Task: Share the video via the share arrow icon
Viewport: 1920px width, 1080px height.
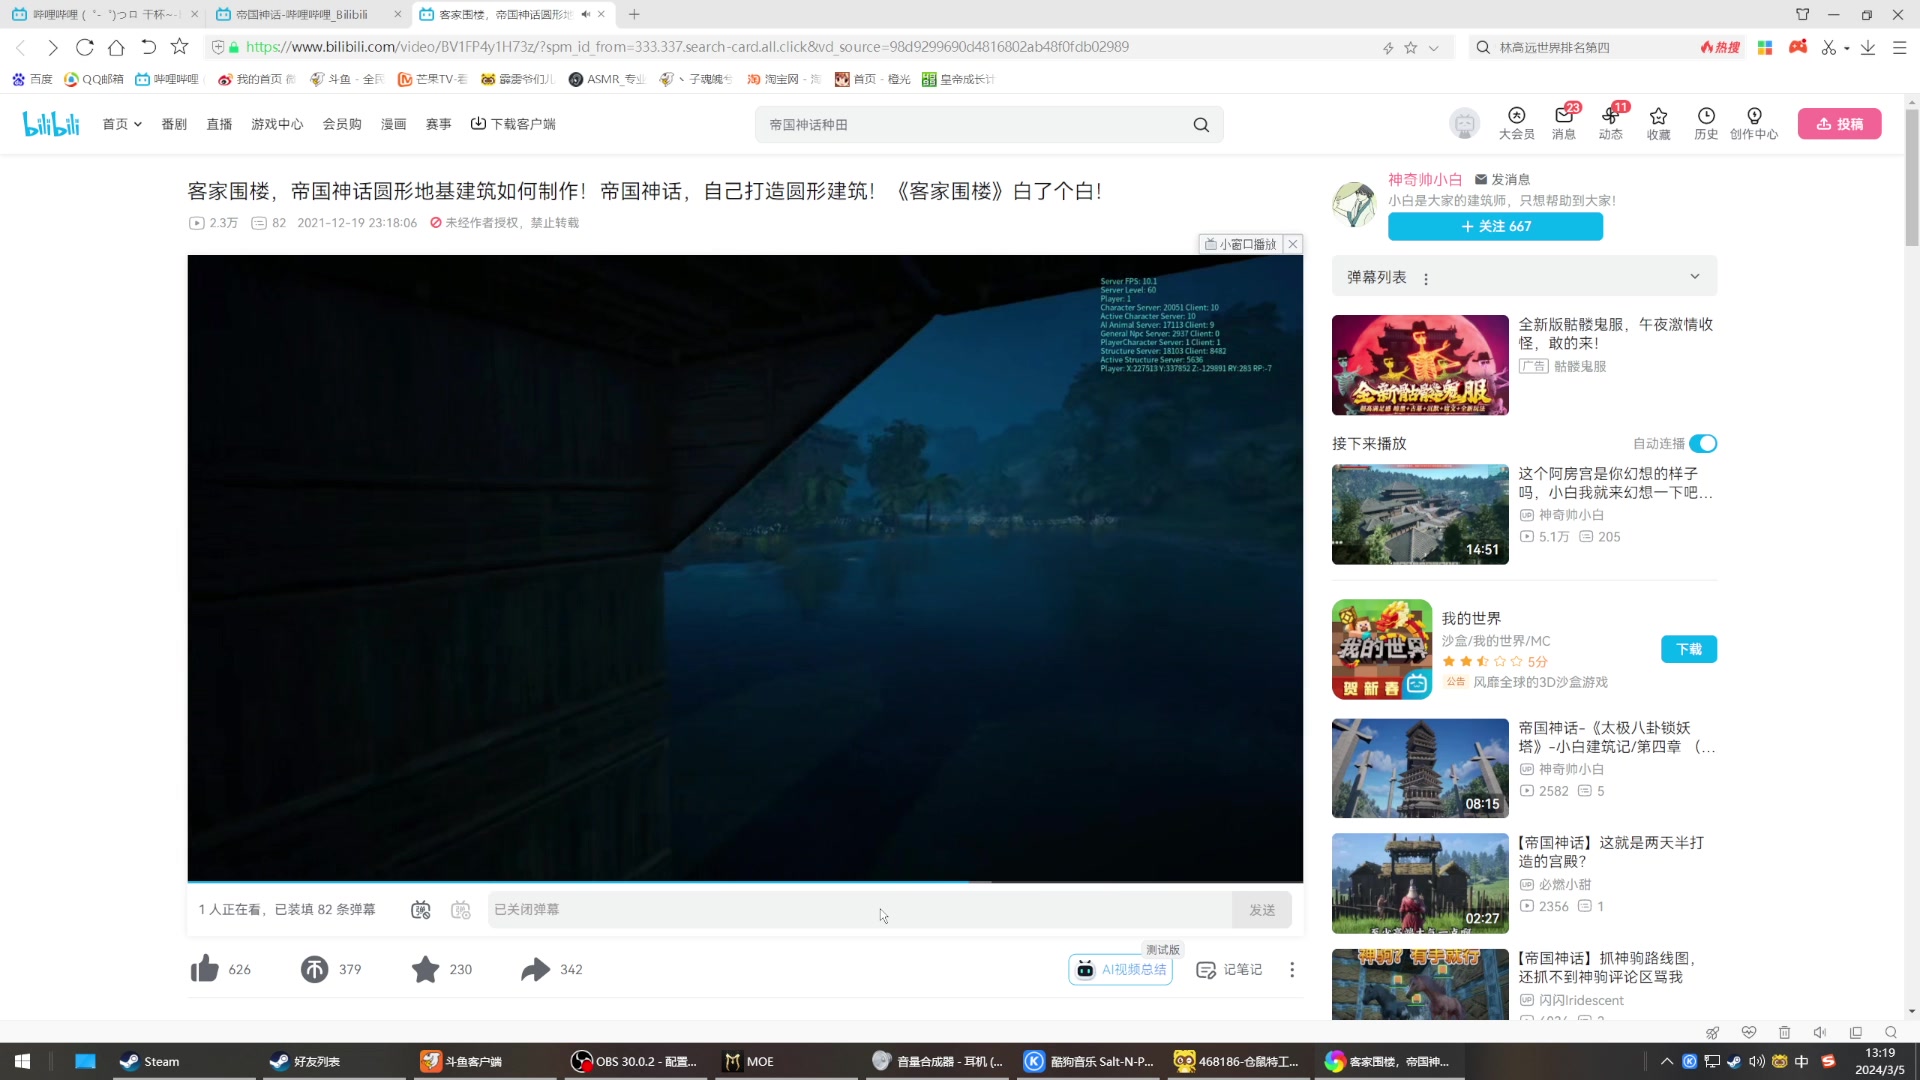Action: pyautogui.click(x=535, y=968)
